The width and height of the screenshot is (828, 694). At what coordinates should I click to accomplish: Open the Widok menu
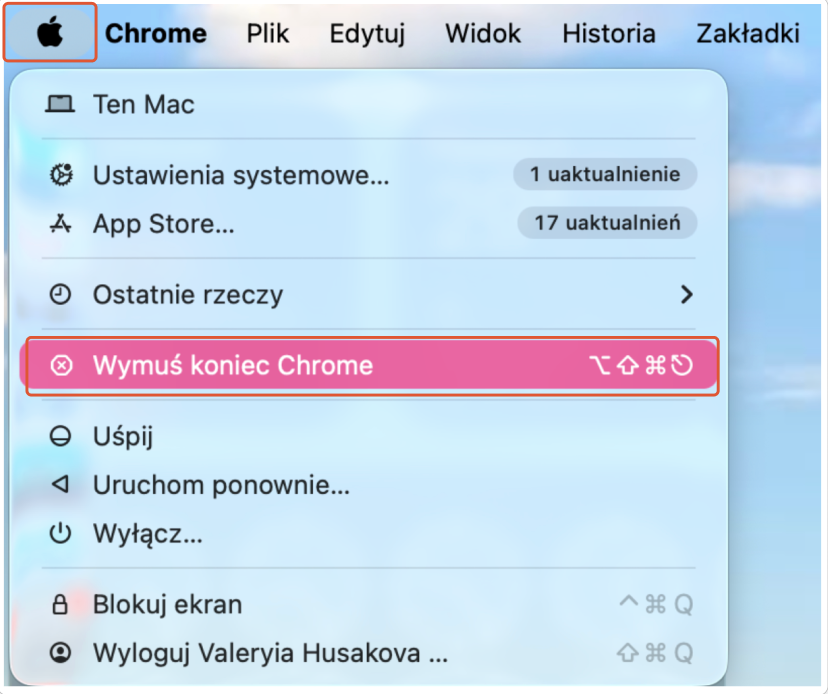(483, 34)
